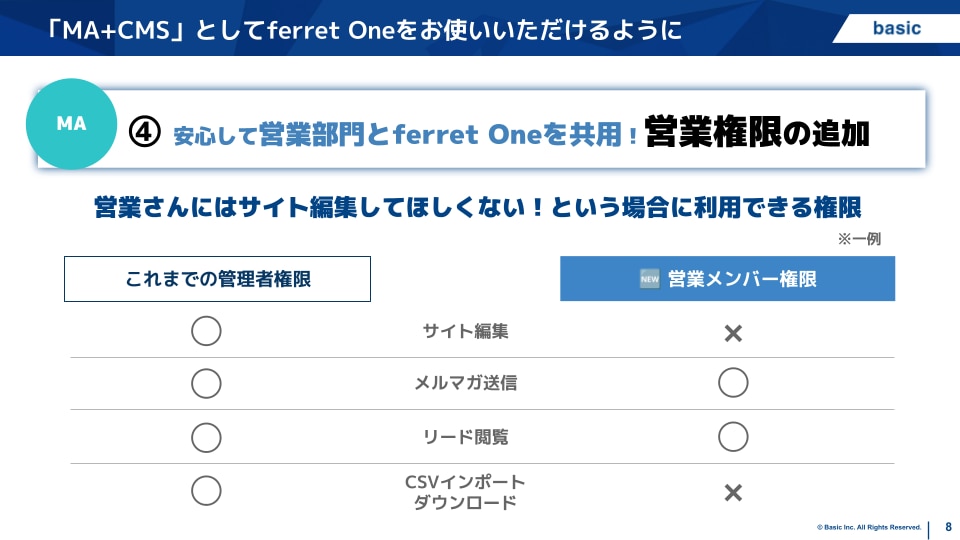
Task: Click the X mark for サイト編集
Action: pos(733,333)
